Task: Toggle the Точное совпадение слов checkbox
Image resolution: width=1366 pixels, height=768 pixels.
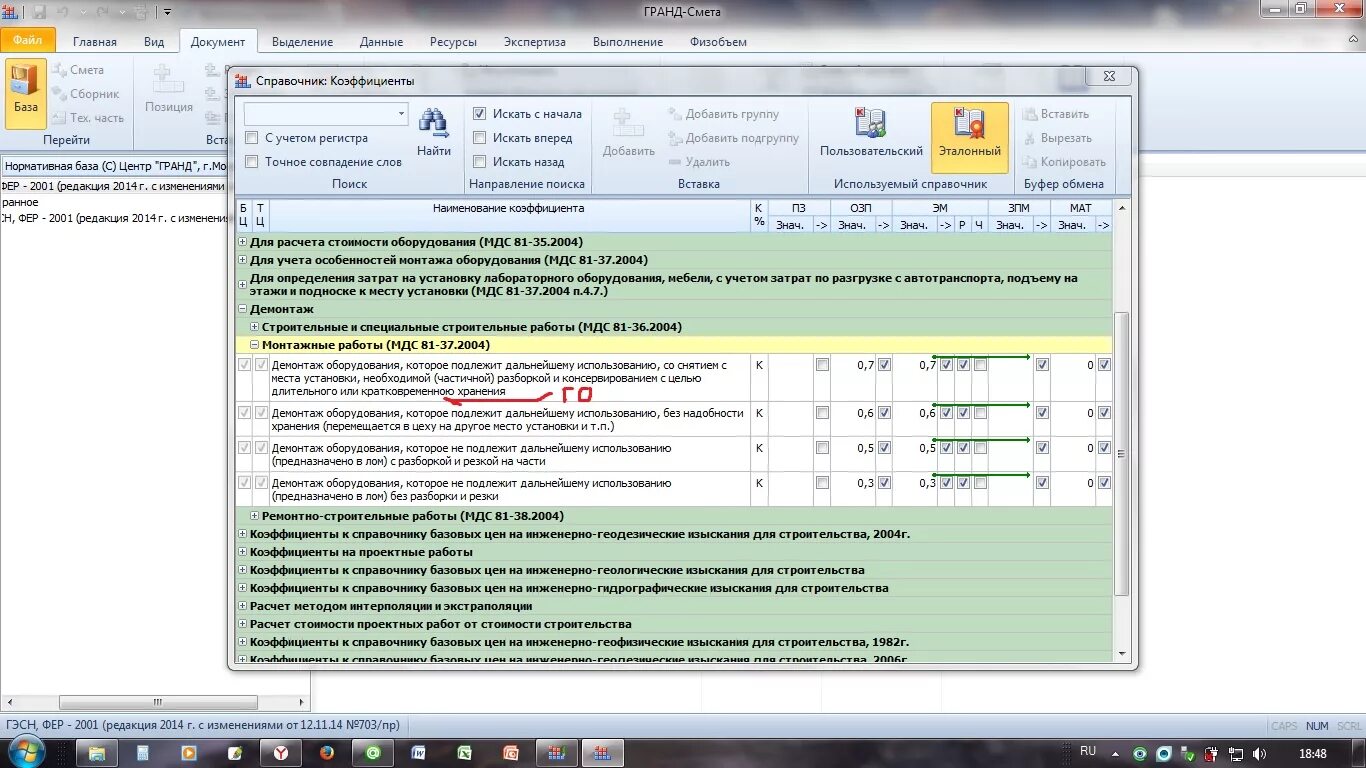Action: click(252, 162)
